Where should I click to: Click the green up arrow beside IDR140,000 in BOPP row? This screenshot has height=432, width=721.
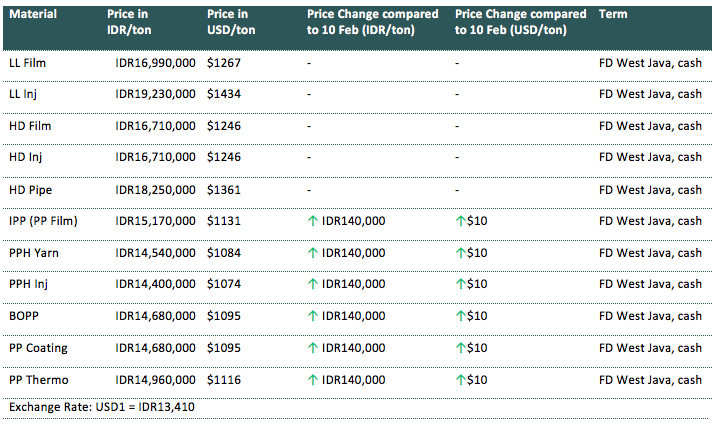click(312, 316)
